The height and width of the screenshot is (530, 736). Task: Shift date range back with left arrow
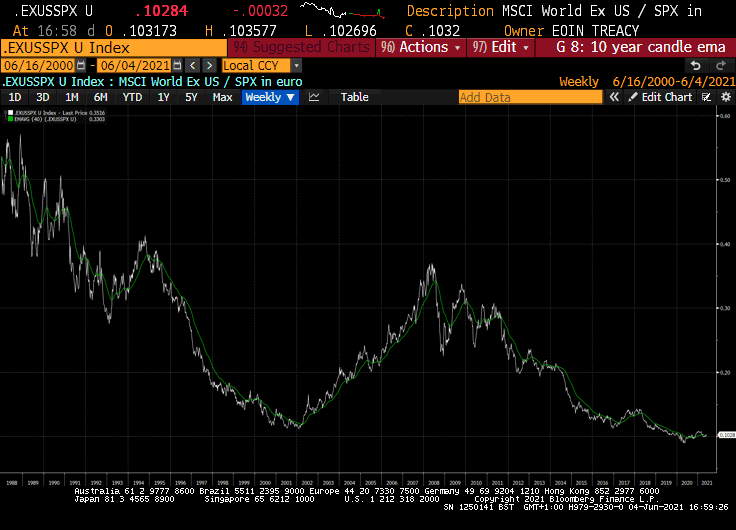pos(192,65)
